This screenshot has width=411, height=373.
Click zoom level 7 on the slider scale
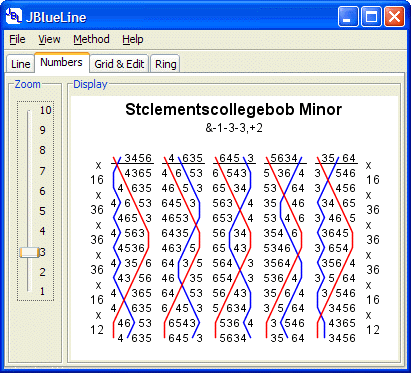[43, 171]
